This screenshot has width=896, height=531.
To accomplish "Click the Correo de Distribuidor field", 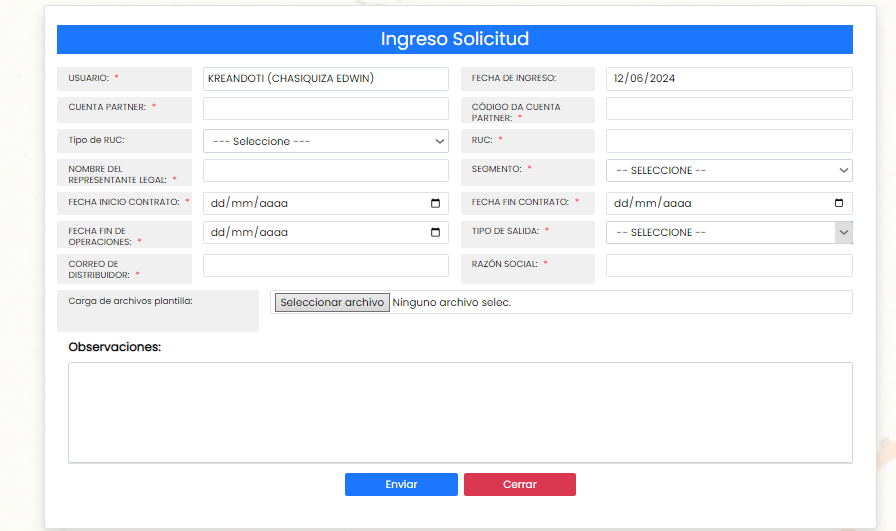I will 325,265.
